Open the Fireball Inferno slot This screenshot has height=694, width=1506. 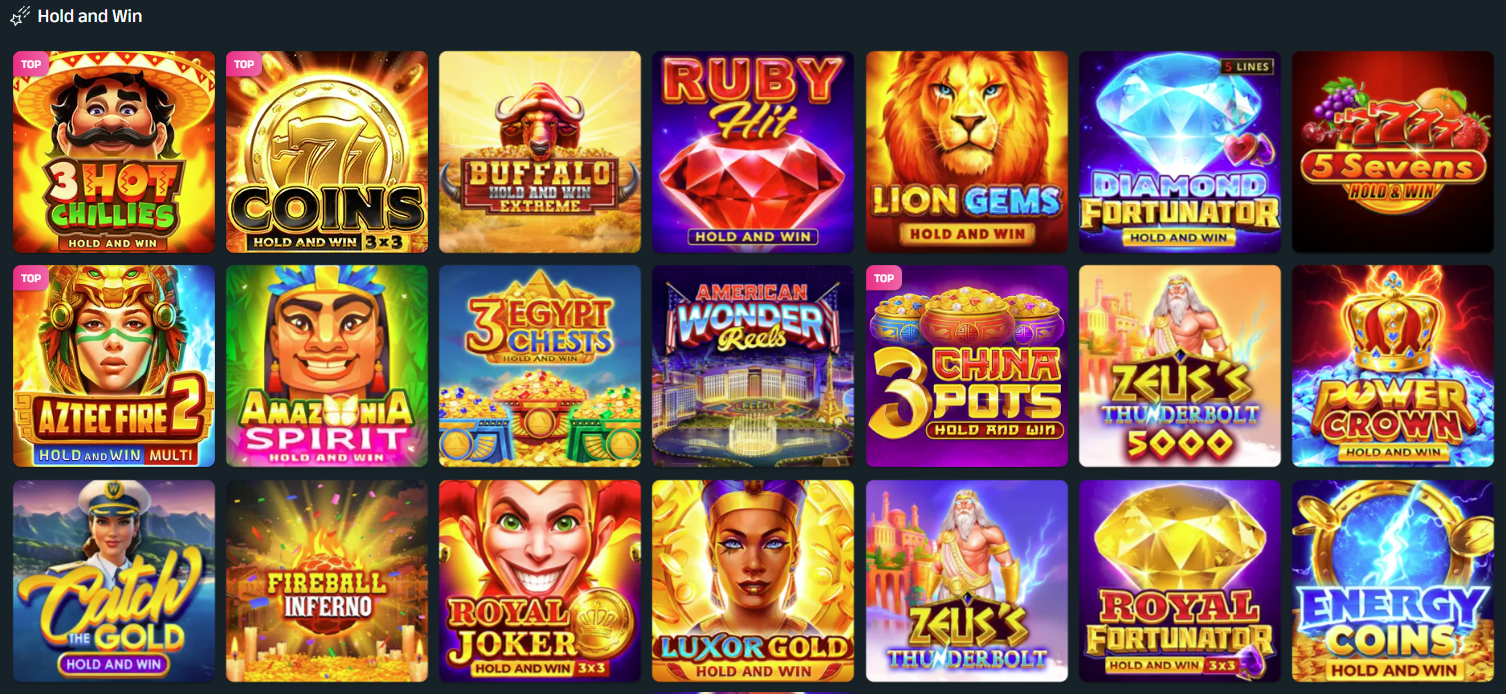(327, 581)
